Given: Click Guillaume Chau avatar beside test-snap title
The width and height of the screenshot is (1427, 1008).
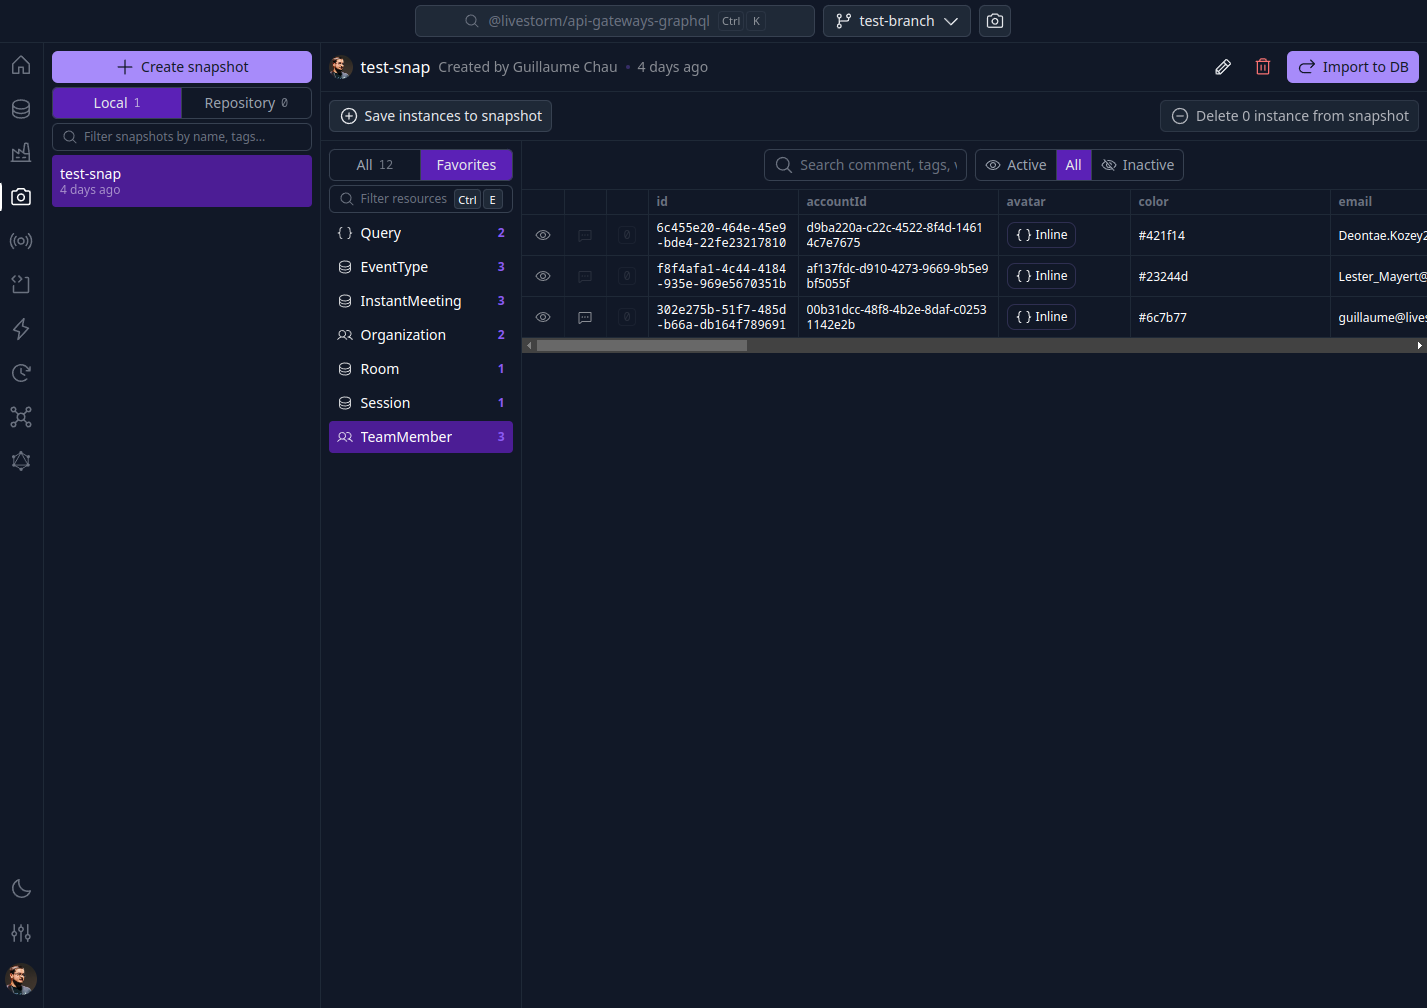Looking at the screenshot, I should [341, 67].
